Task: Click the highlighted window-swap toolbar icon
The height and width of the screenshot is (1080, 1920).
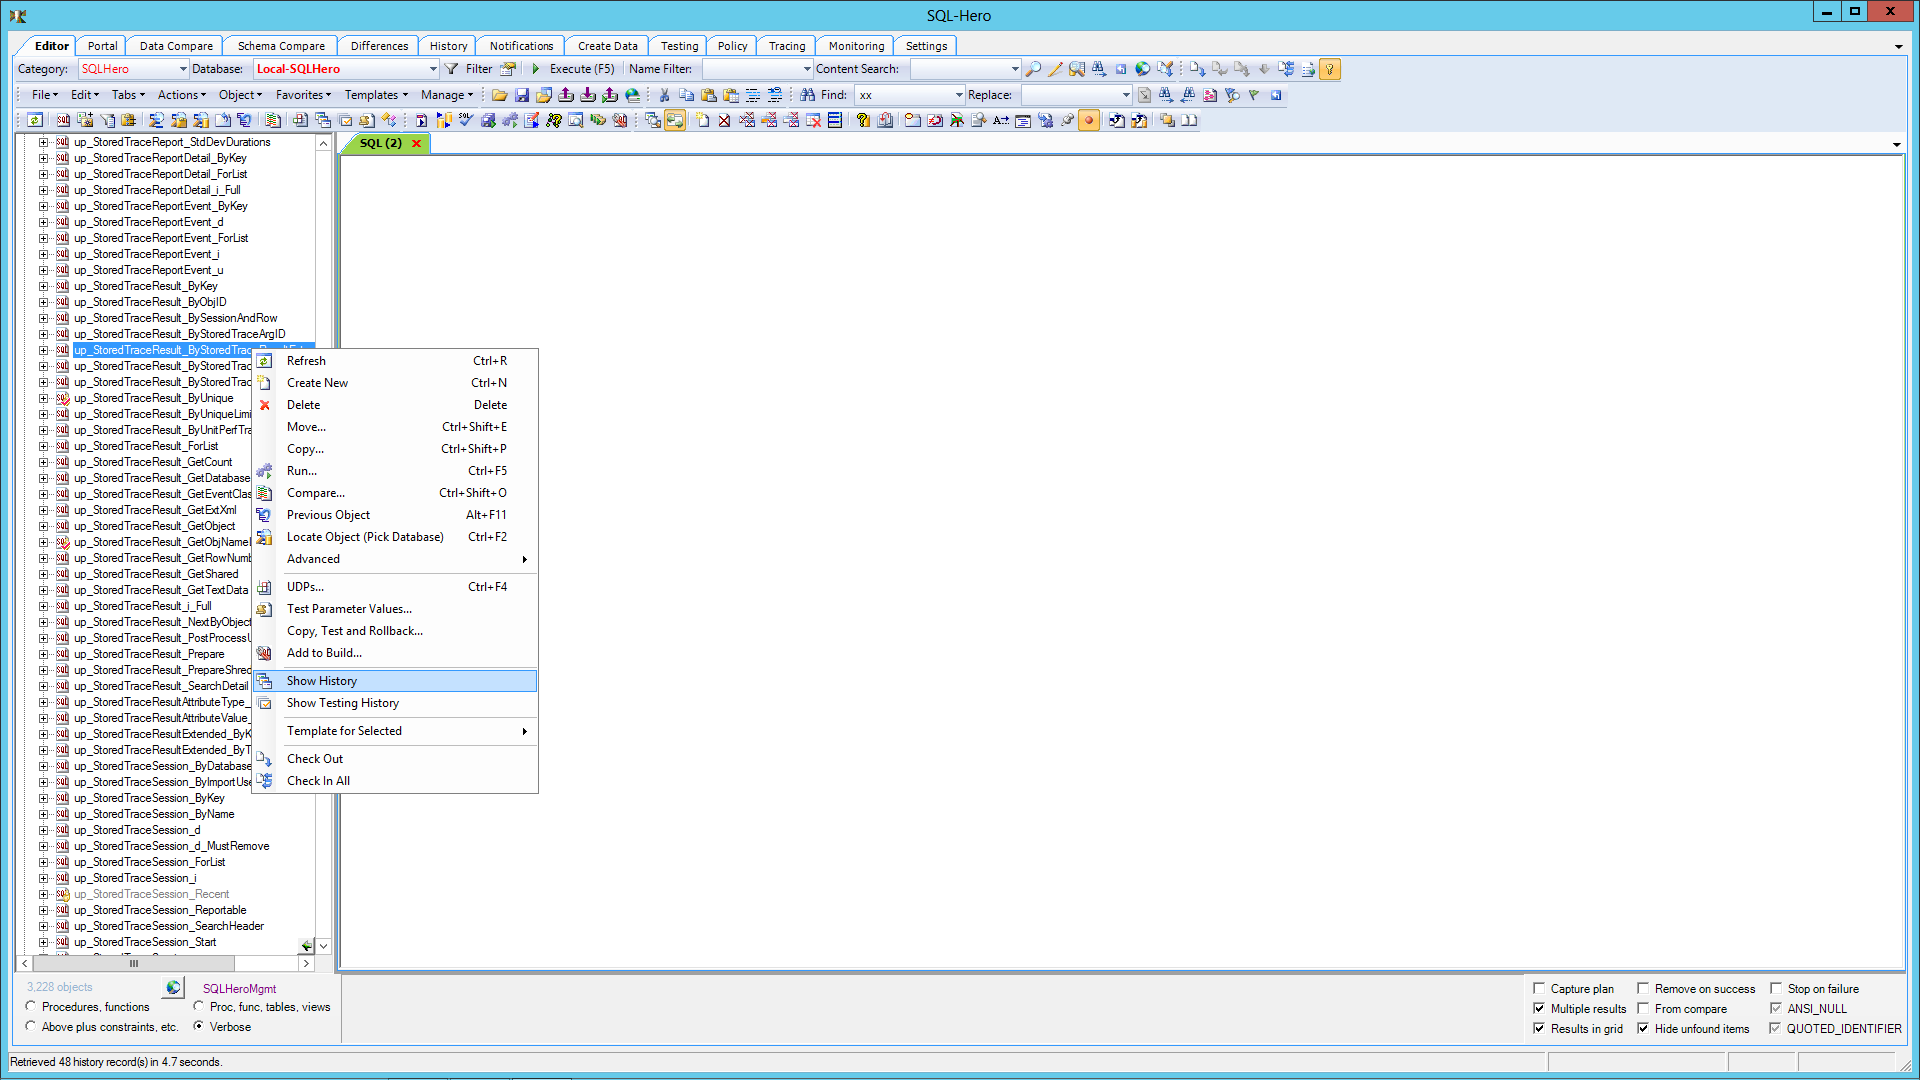Action: (675, 120)
